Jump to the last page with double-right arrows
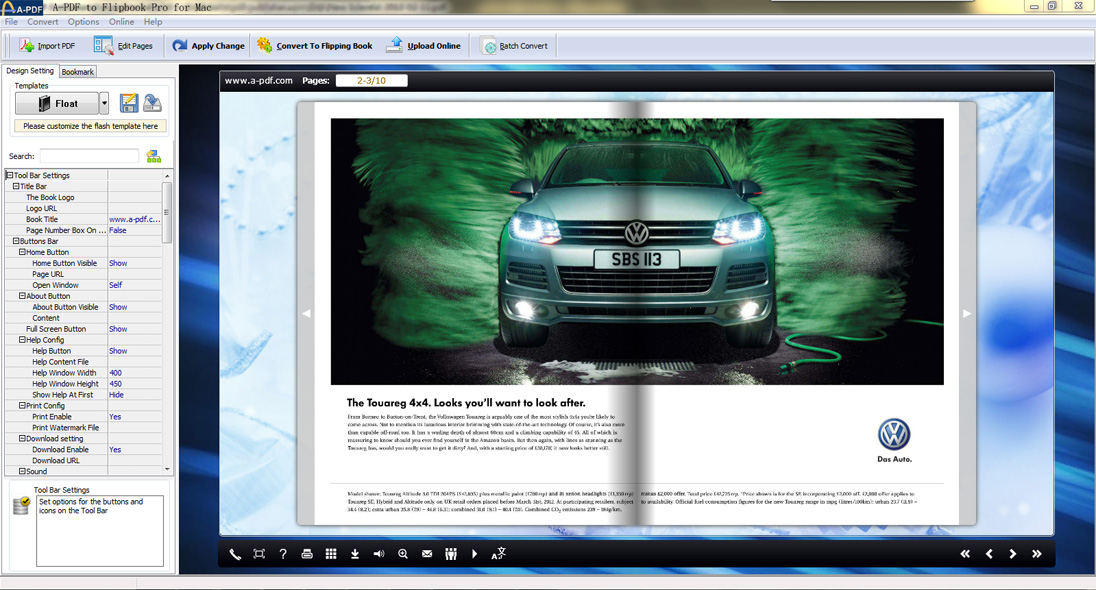Viewport: 1096px width, 590px height. click(x=1037, y=554)
